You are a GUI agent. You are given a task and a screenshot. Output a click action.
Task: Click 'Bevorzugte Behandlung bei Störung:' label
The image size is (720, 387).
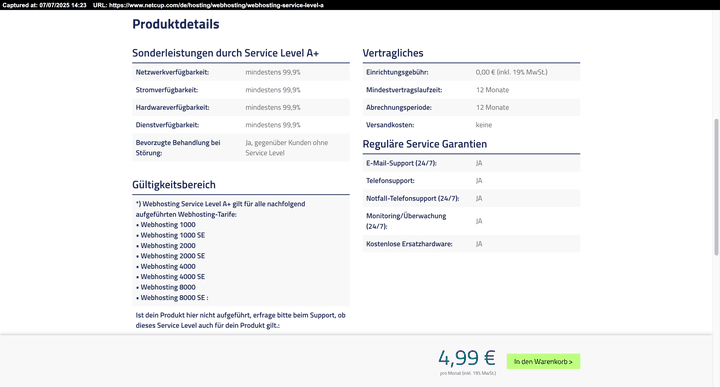coord(178,147)
